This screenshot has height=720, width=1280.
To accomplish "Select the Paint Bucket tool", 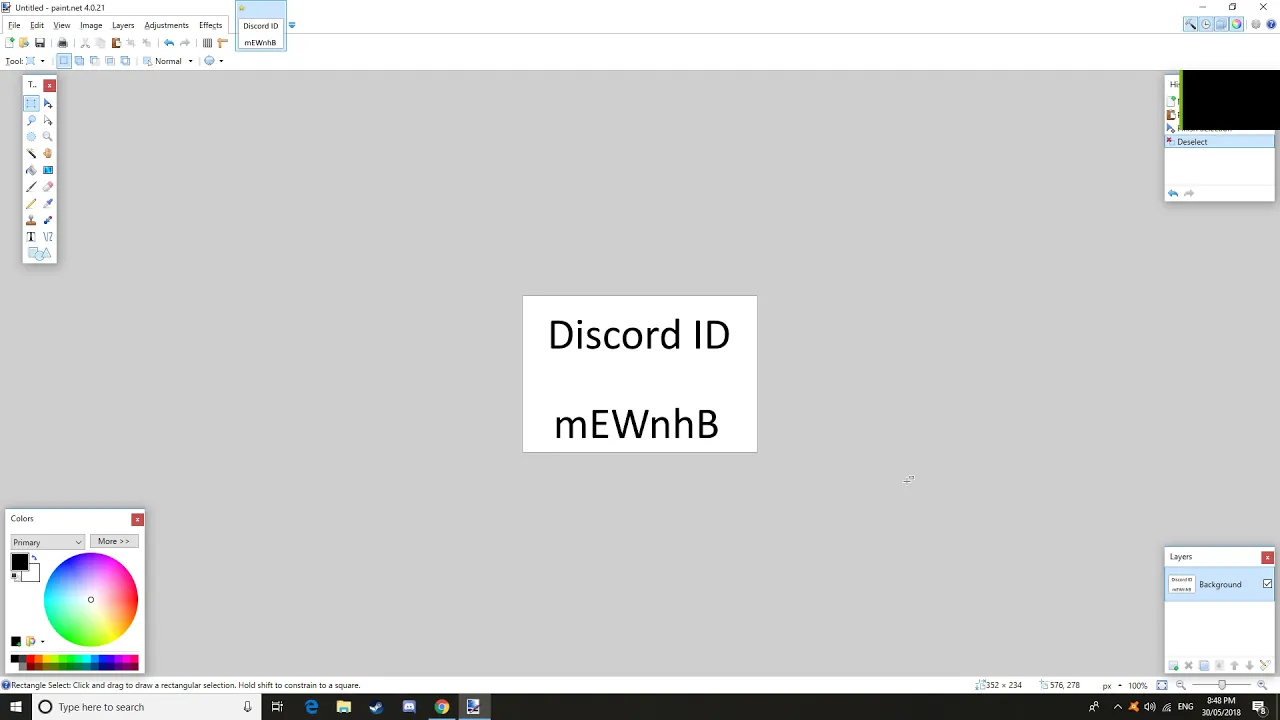I will [31, 170].
